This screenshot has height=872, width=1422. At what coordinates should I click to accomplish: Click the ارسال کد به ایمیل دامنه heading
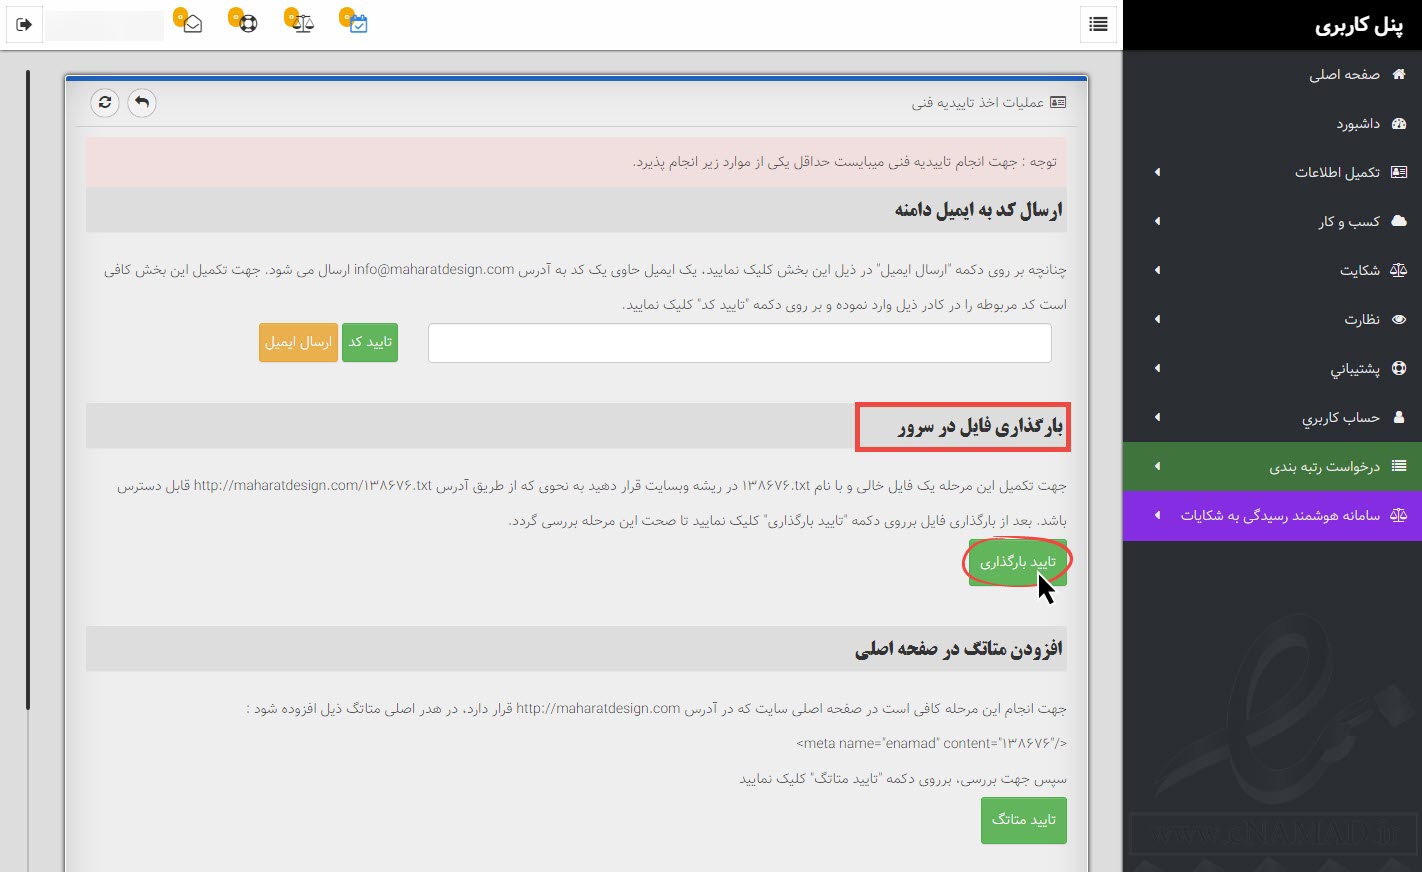978,210
